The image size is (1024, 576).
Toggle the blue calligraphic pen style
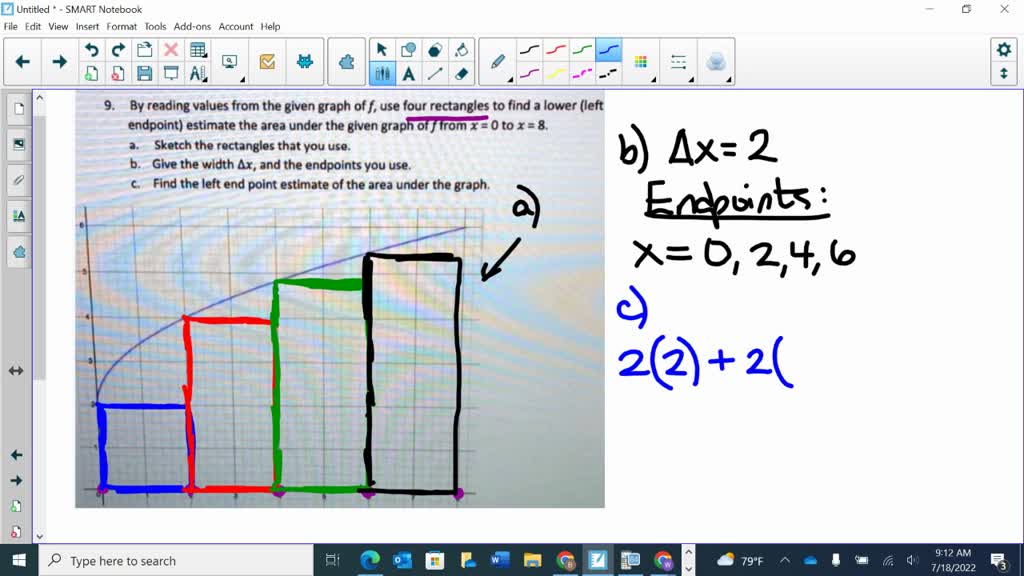608,50
